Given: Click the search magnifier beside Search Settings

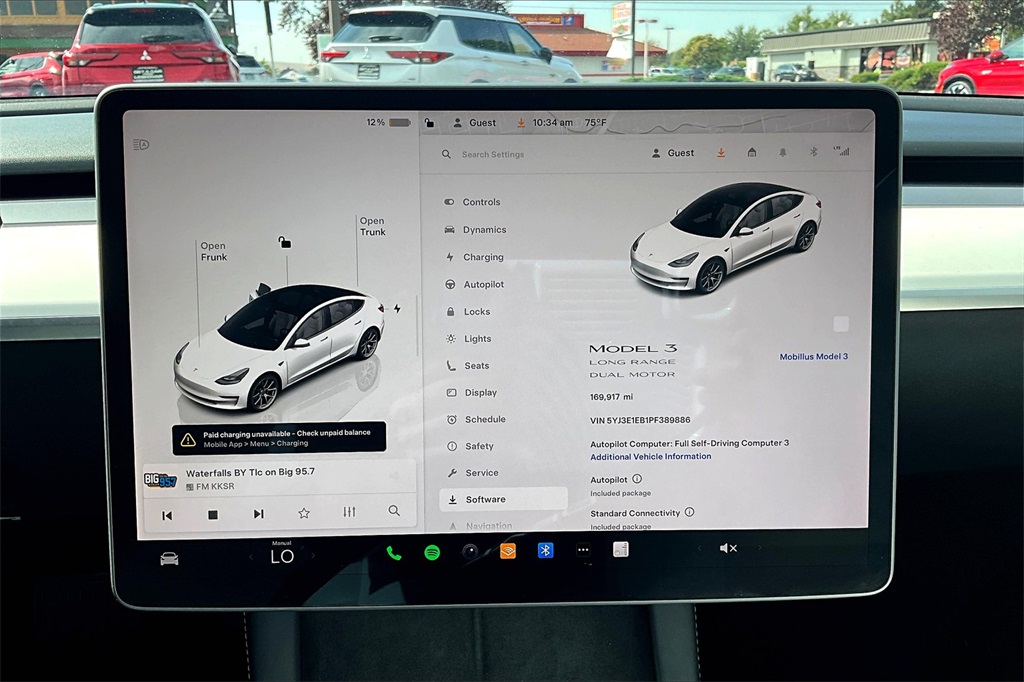Looking at the screenshot, I should 446,154.
